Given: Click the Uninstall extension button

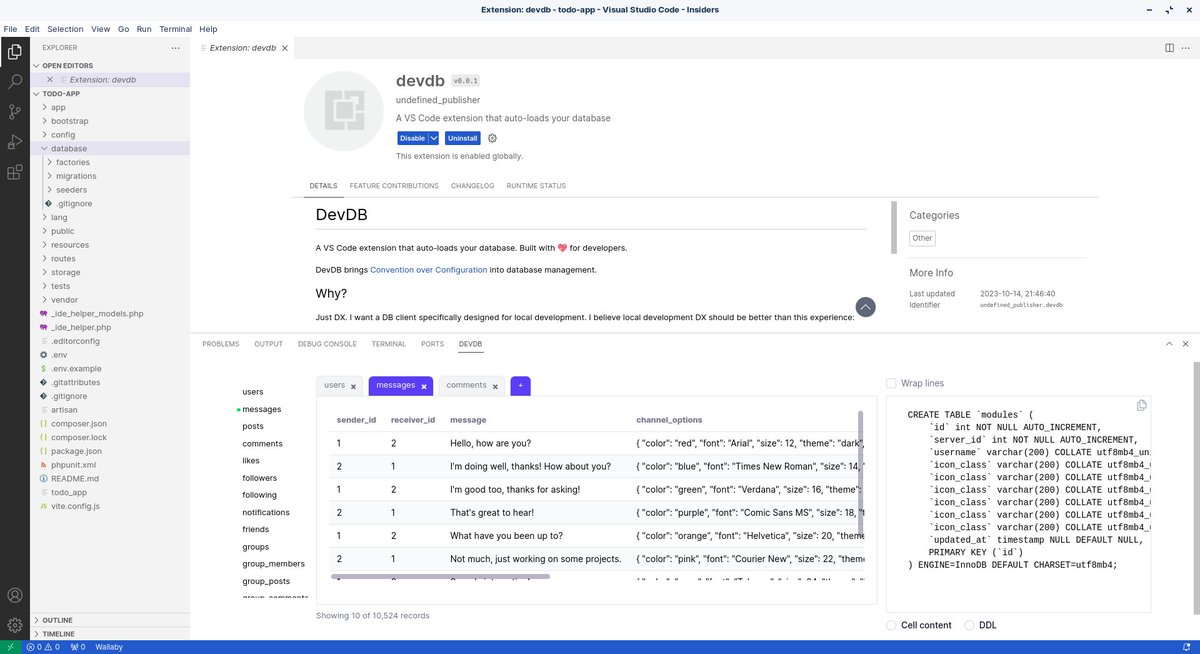Looking at the screenshot, I should (462, 138).
